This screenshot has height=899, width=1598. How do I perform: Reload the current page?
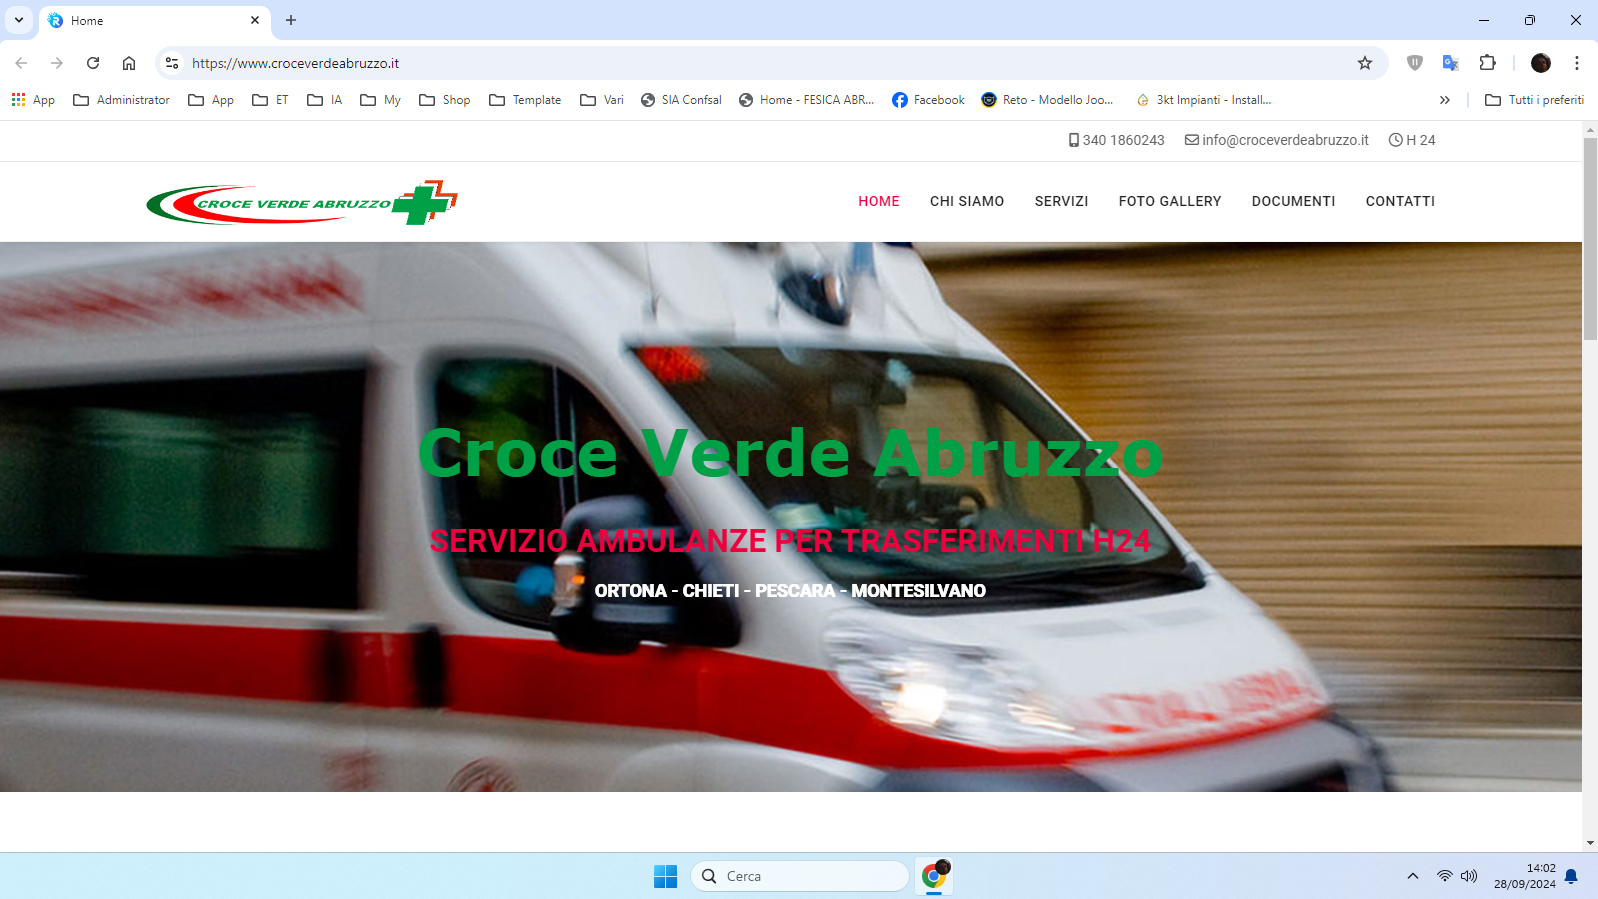point(93,63)
